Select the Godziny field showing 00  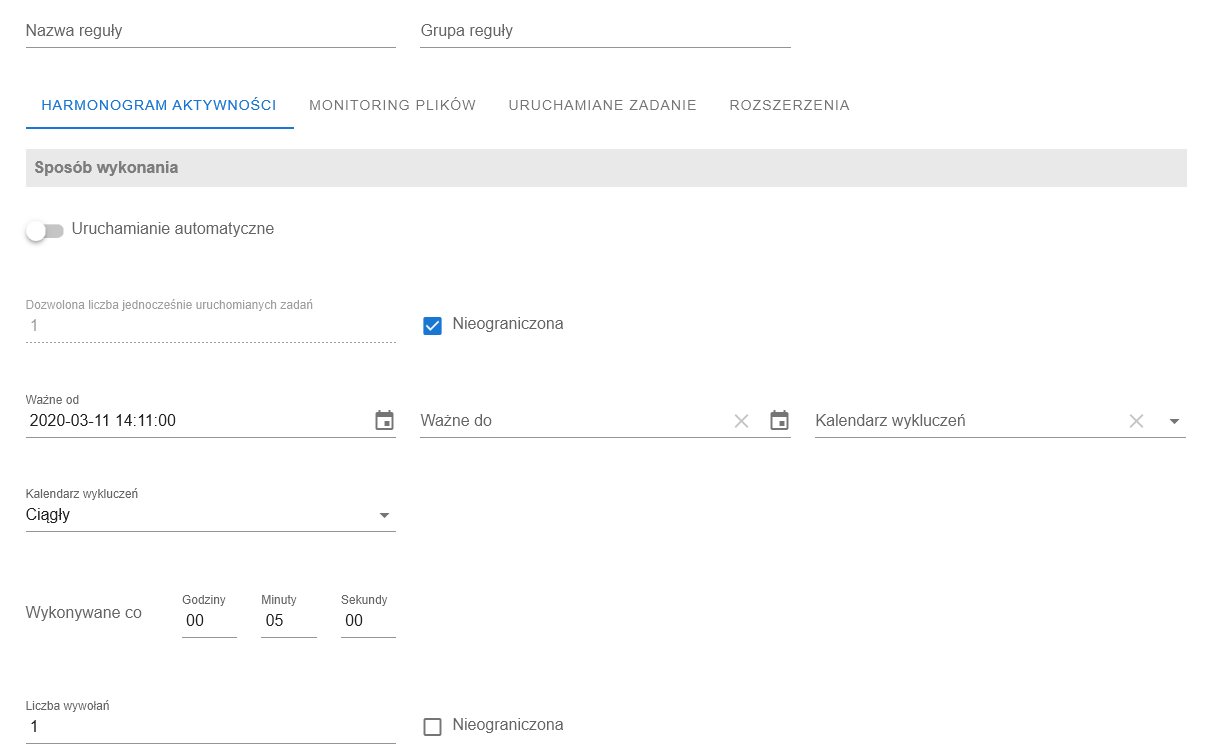pyautogui.click(x=209, y=621)
